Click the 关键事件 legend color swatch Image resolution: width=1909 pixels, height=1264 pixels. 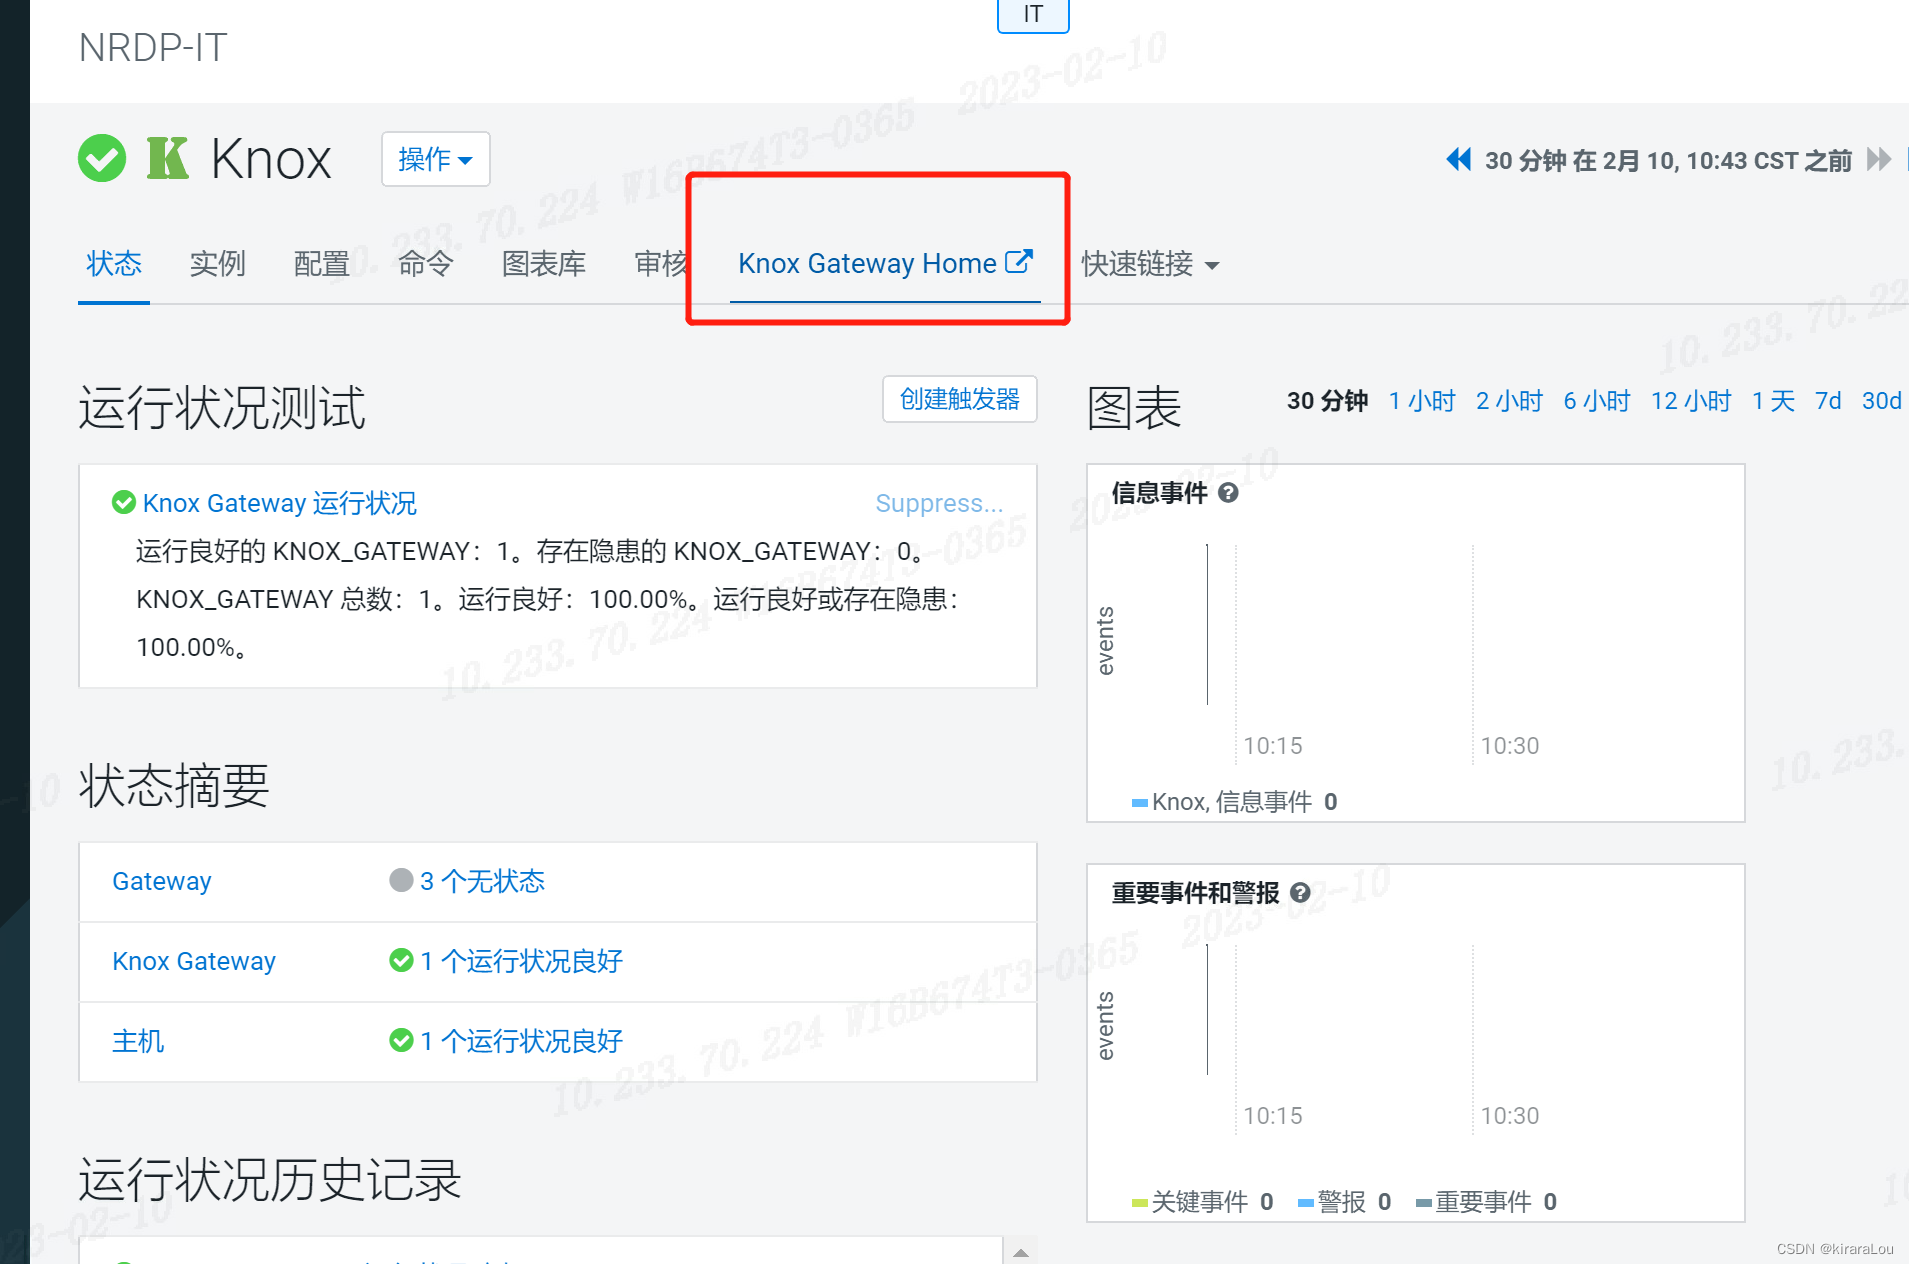(x=1139, y=1203)
